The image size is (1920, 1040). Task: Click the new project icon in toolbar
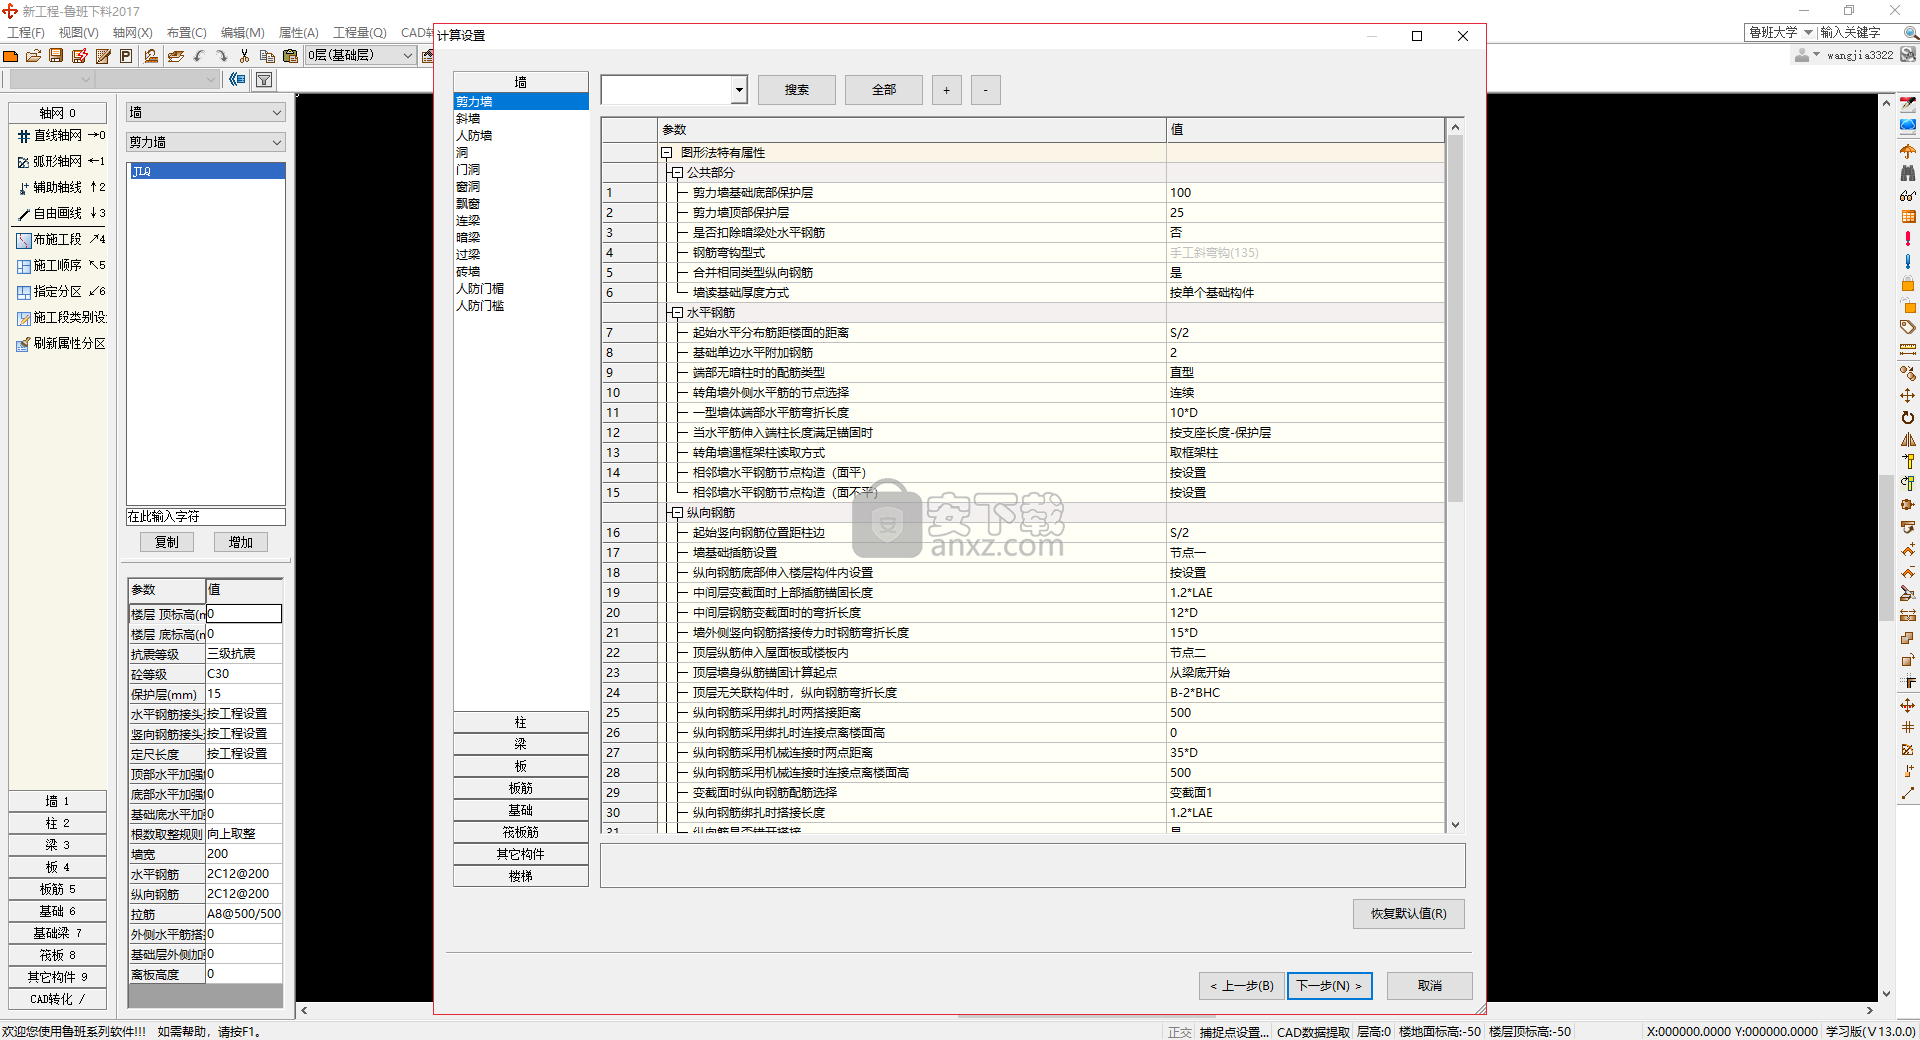pyautogui.click(x=11, y=56)
